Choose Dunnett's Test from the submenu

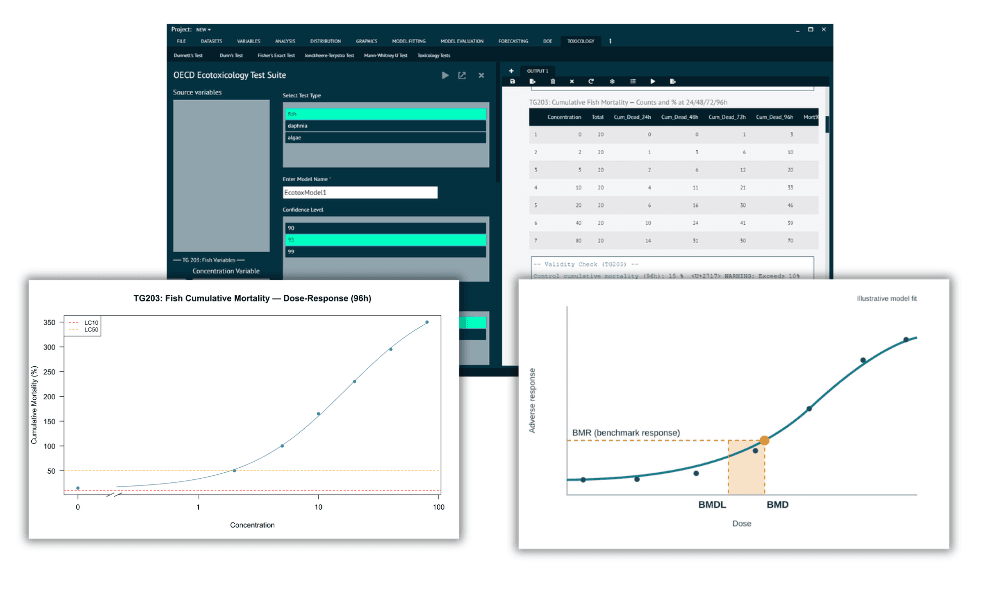[x=188, y=55]
